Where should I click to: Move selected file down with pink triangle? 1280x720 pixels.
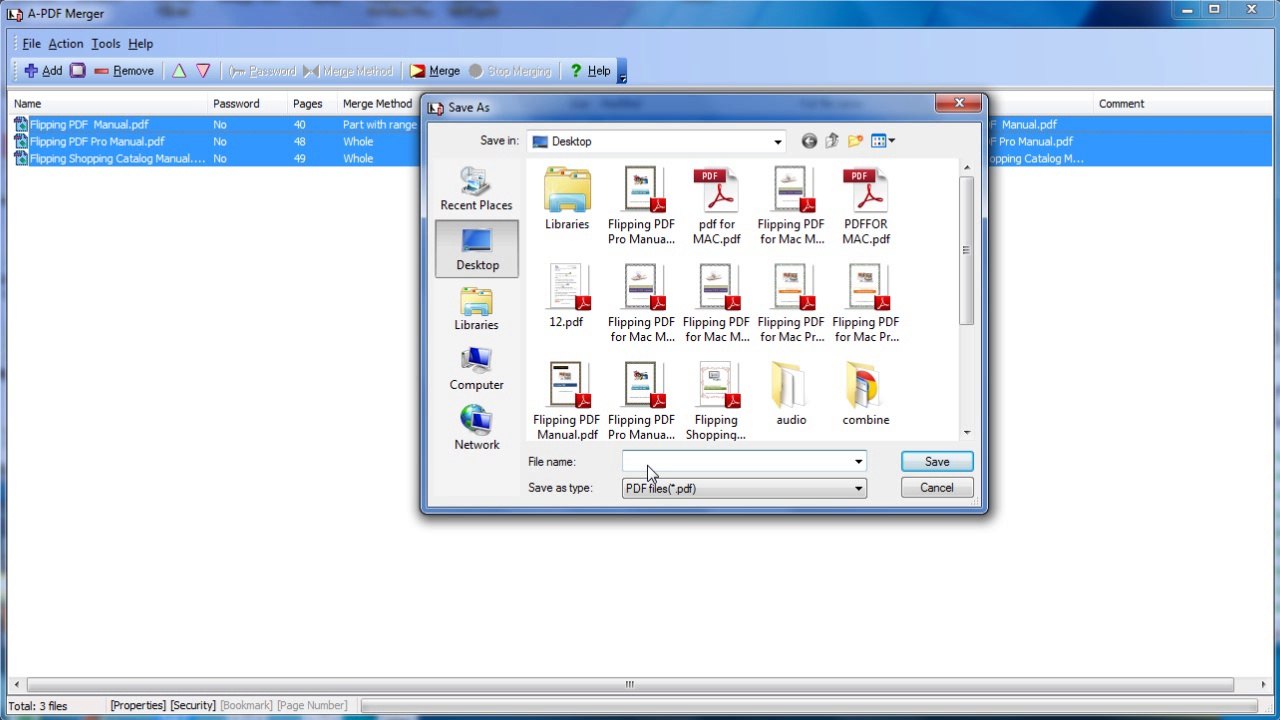click(x=203, y=71)
